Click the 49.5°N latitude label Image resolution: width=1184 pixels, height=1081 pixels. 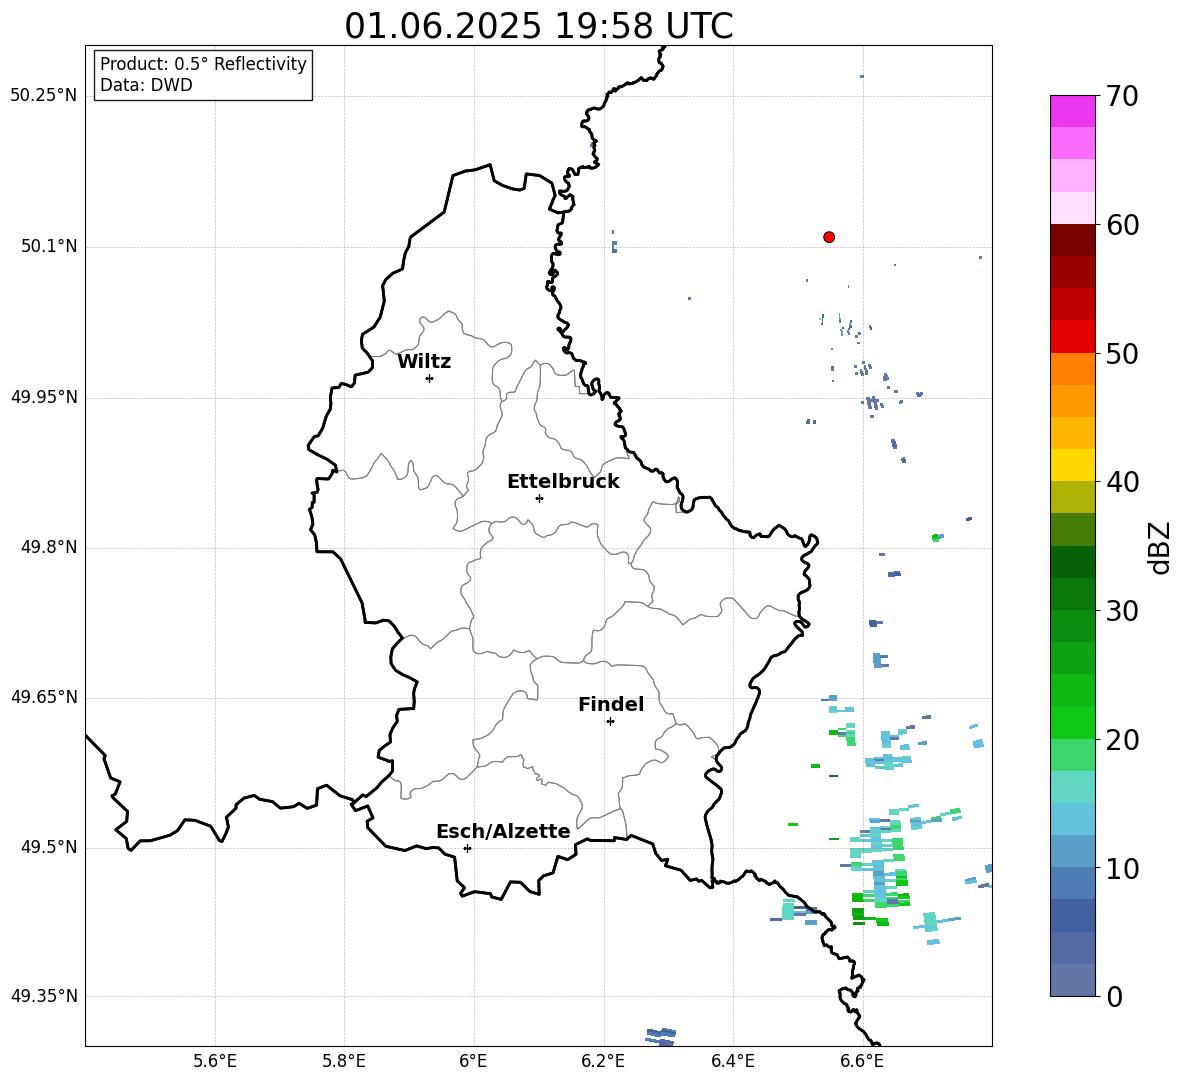click(x=49, y=847)
